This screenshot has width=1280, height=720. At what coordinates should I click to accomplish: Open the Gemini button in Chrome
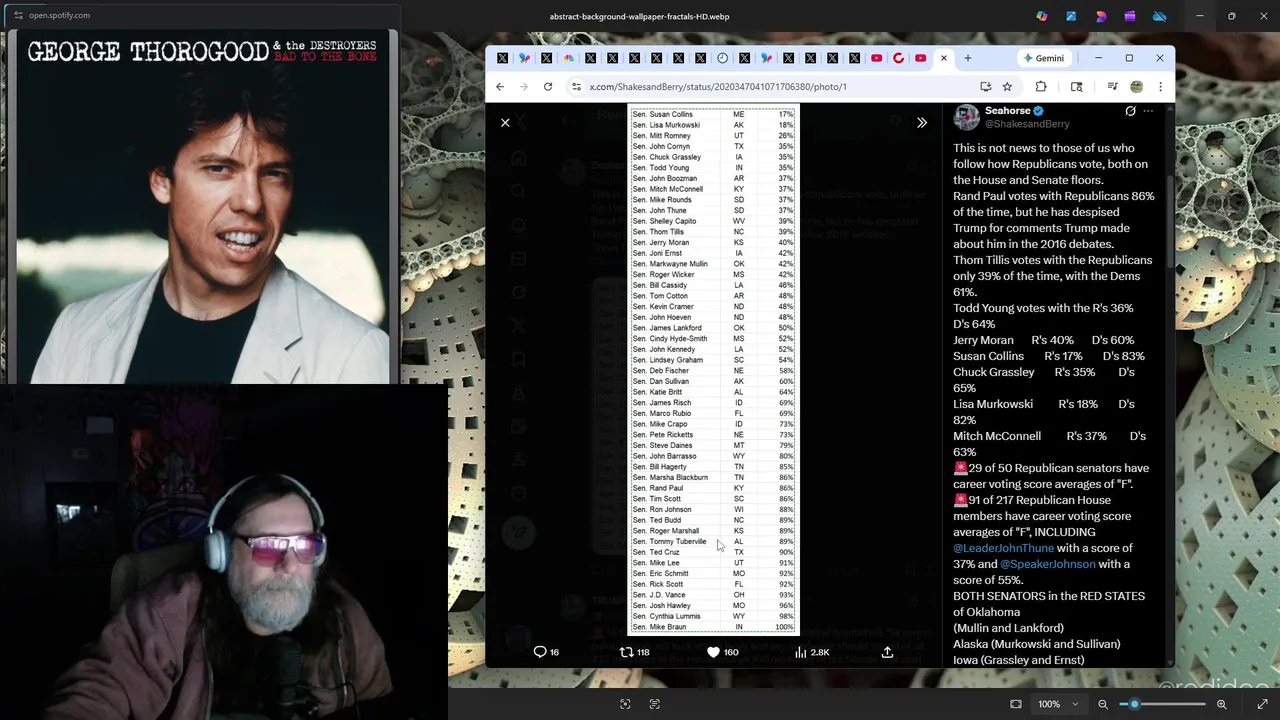(x=1042, y=58)
